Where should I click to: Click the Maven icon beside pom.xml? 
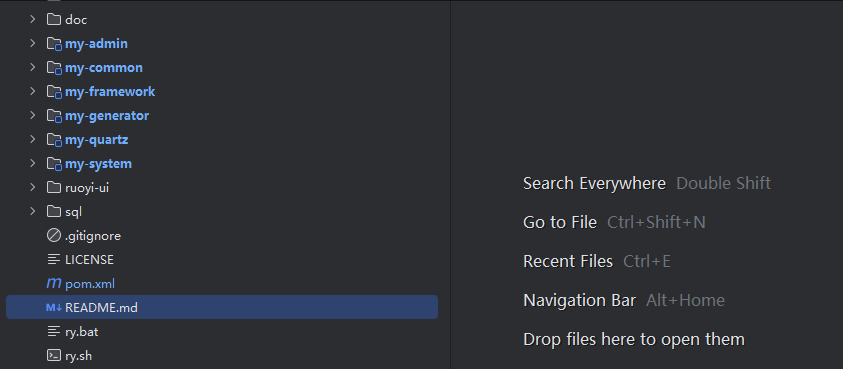tap(54, 283)
